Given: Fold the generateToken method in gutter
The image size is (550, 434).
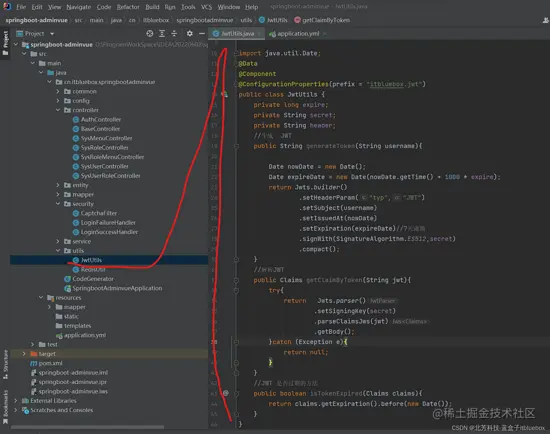Looking at the screenshot, I should click(x=236, y=146).
